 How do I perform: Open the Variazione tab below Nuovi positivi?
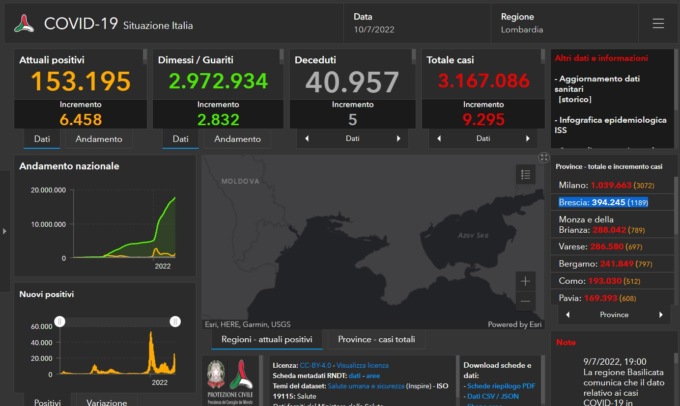coord(106,401)
